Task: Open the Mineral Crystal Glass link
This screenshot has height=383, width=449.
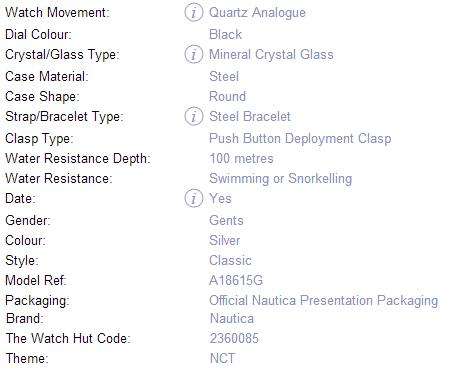Action: (x=271, y=55)
